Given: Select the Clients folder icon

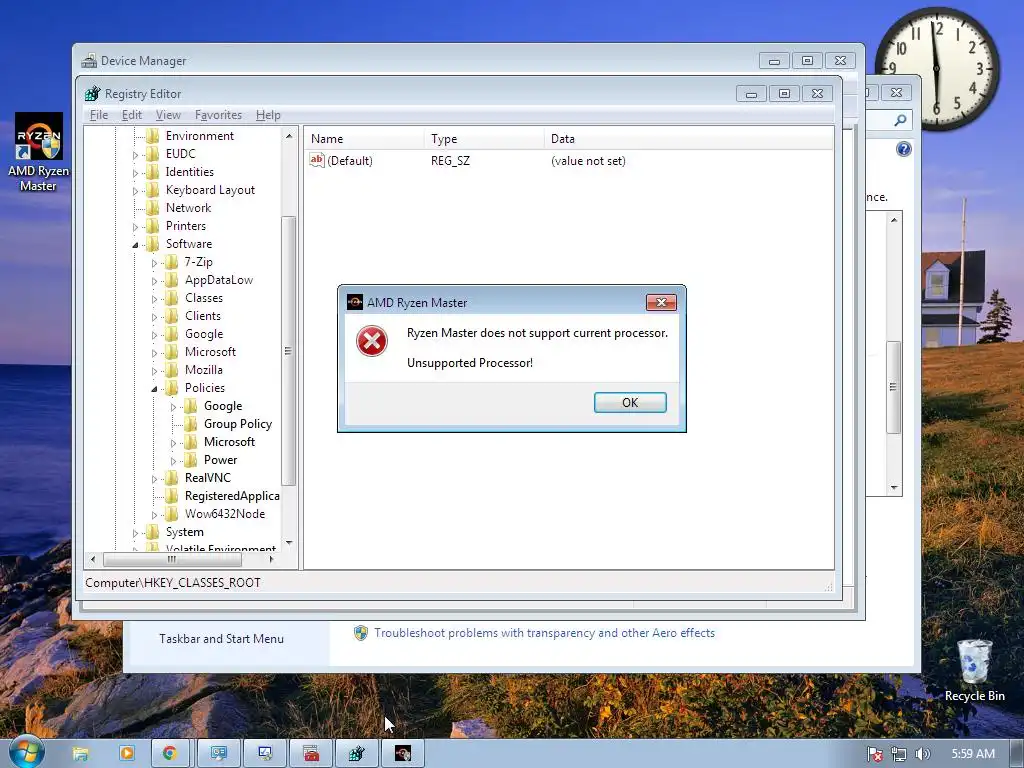Looking at the screenshot, I should (172, 315).
